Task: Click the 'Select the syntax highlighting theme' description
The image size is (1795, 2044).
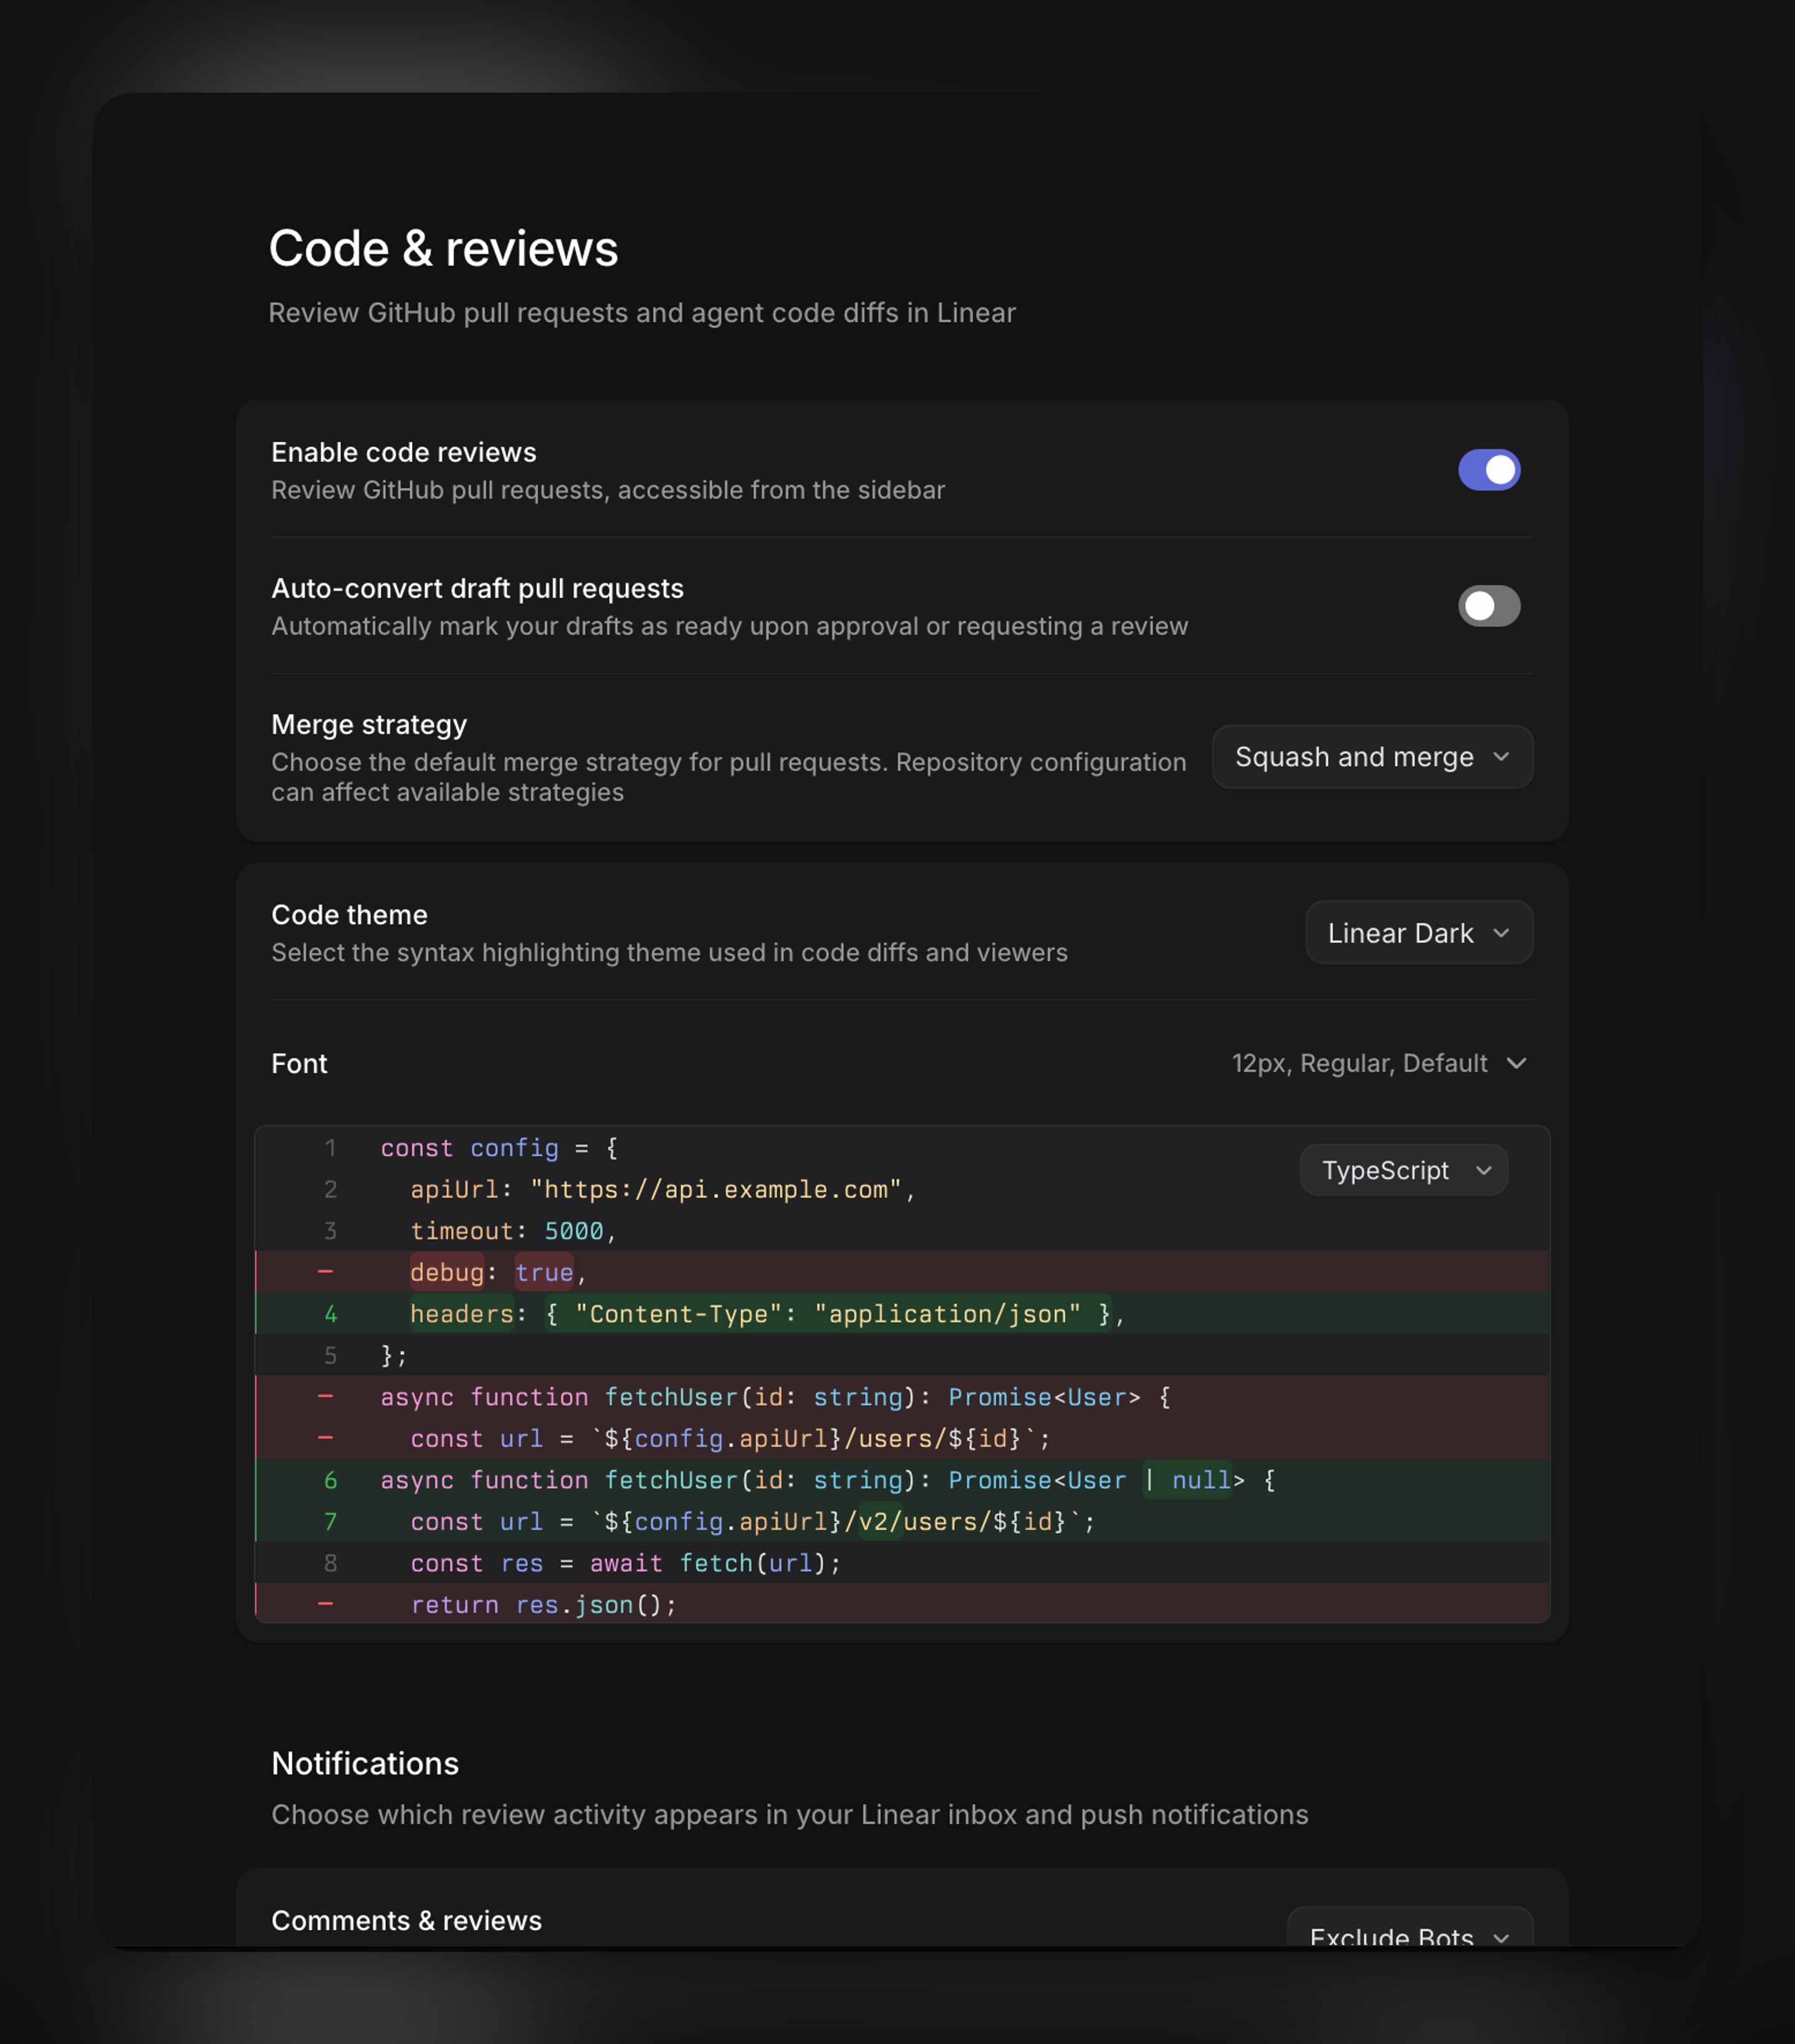Action: click(669, 952)
